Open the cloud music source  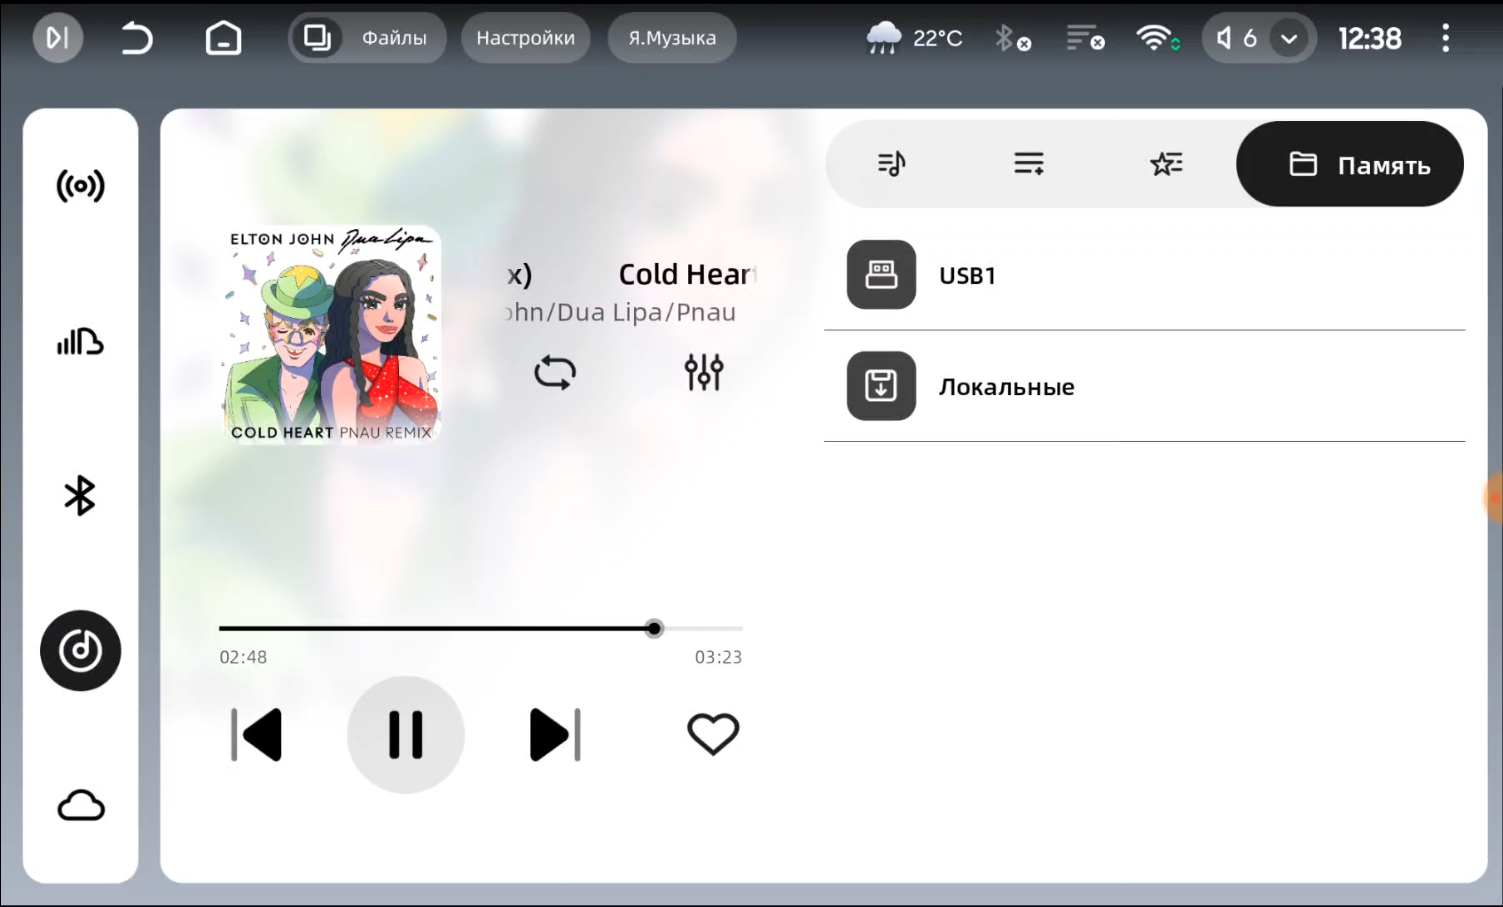coord(80,805)
